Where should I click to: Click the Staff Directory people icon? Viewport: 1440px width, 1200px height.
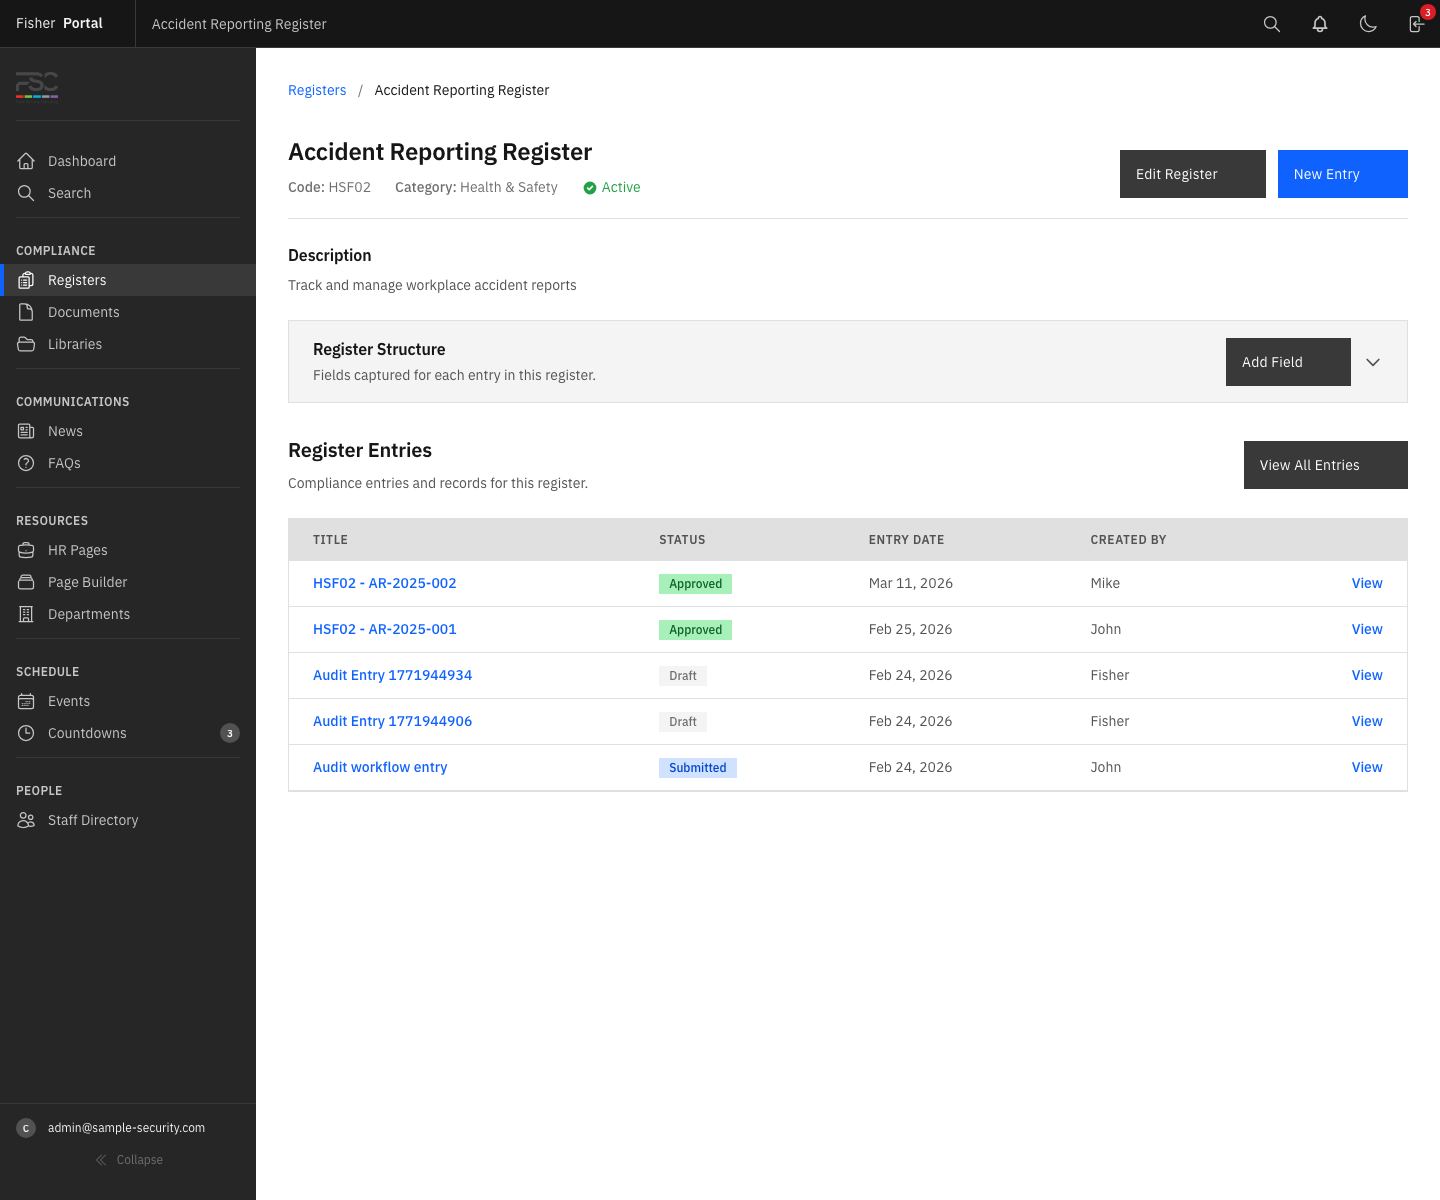point(26,820)
